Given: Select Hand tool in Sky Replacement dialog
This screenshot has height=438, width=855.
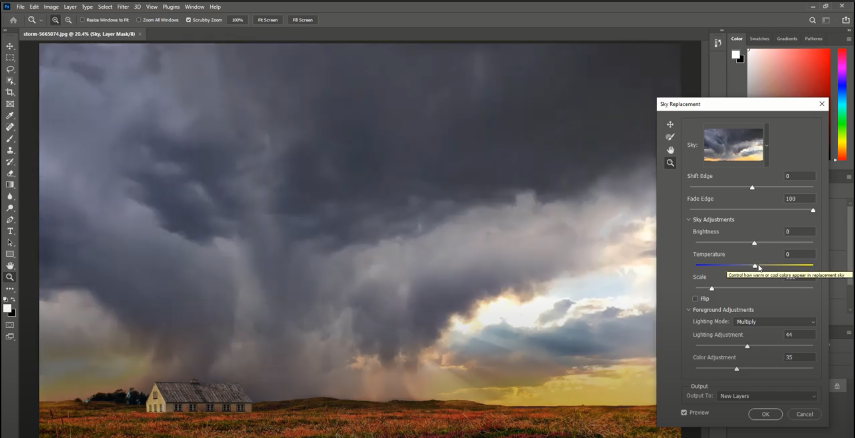Looking at the screenshot, I should click(x=670, y=149).
